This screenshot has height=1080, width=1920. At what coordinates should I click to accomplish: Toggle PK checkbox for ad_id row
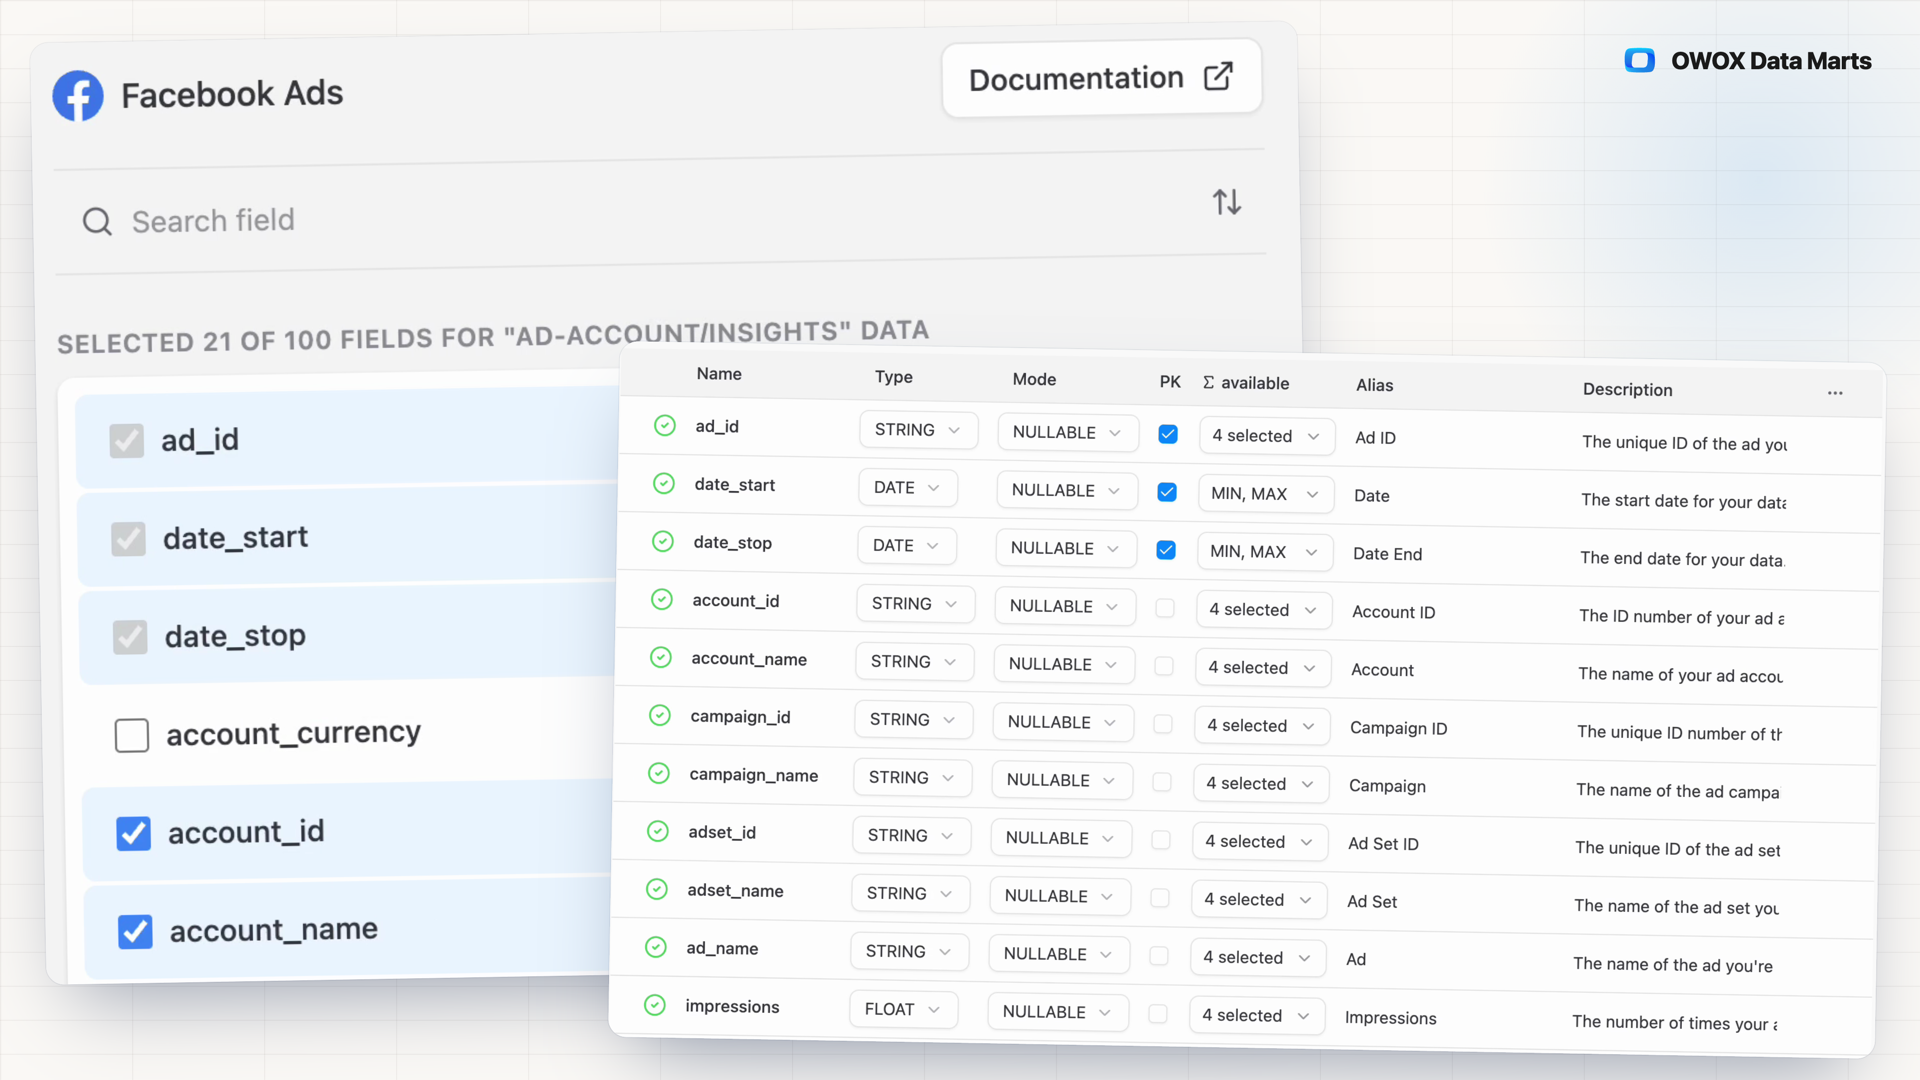tap(1168, 434)
